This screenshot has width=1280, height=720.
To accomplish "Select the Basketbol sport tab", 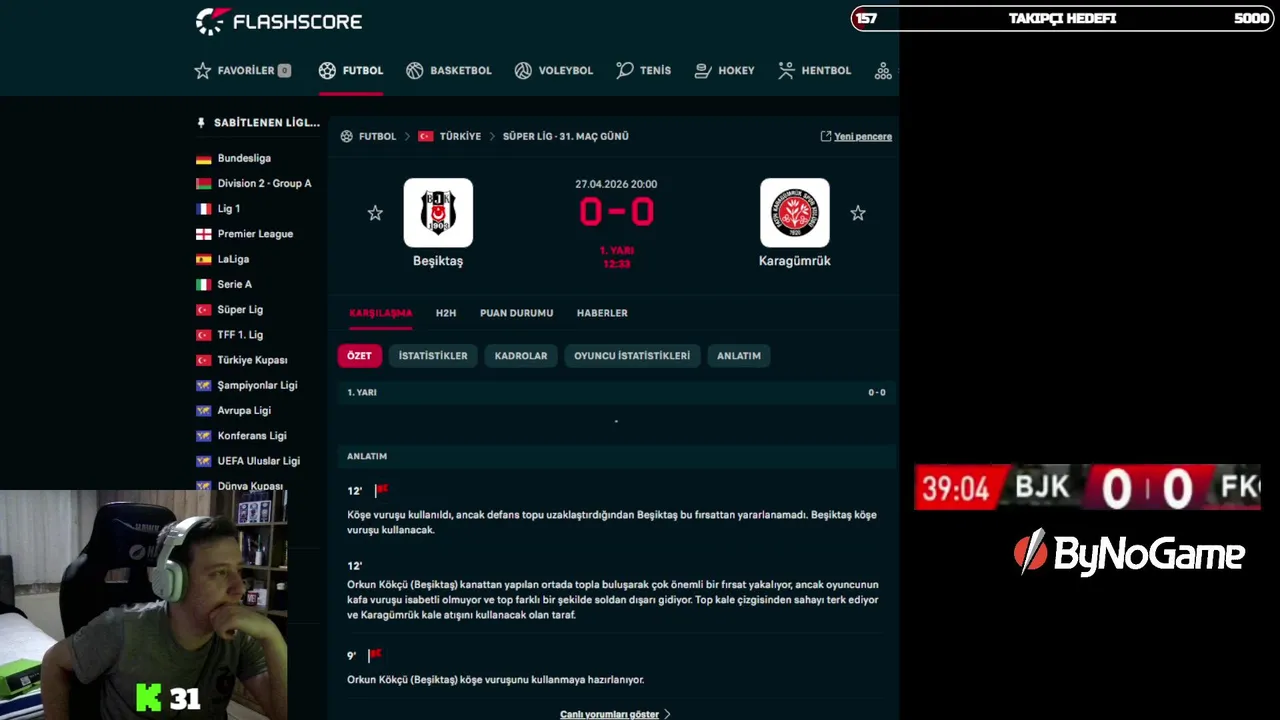I will pos(449,71).
